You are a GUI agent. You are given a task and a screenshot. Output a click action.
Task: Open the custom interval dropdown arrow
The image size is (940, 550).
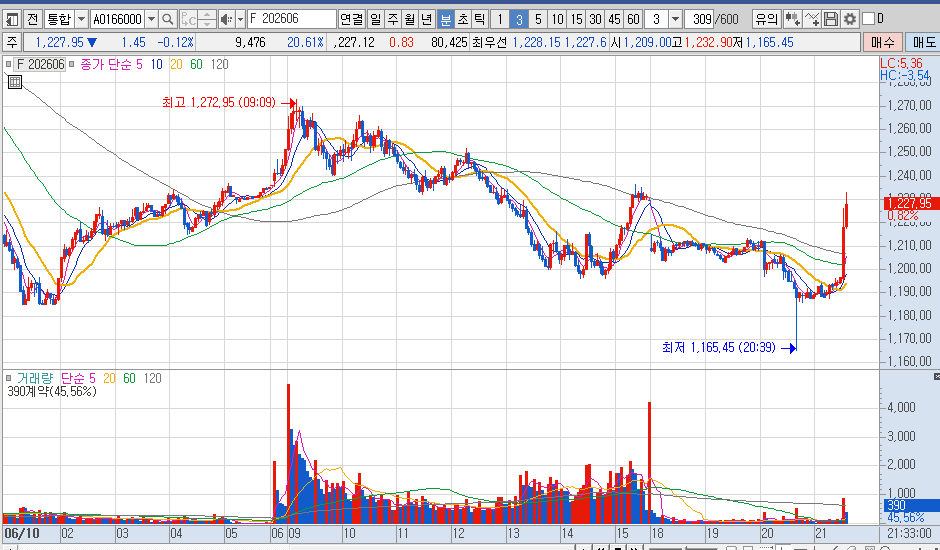click(676, 19)
